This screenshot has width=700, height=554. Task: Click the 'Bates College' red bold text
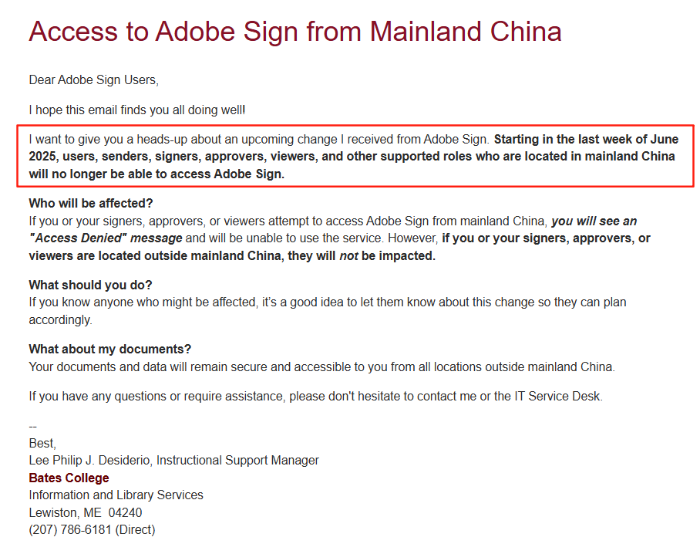point(69,478)
